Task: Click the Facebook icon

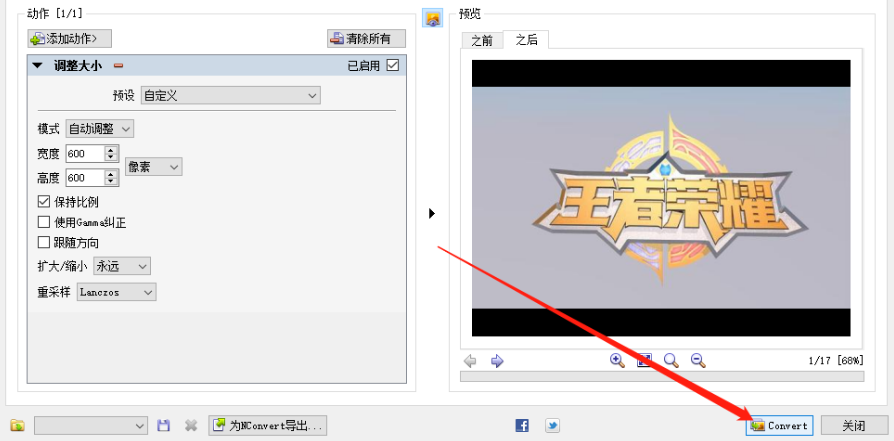Action: 522,425
